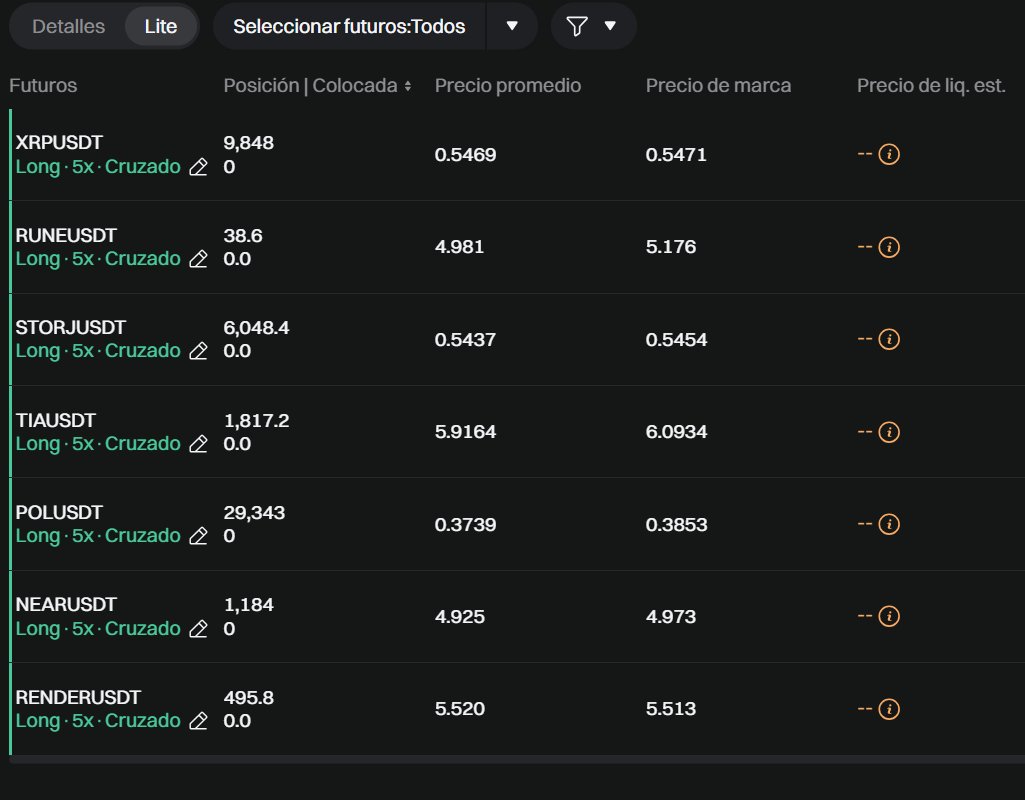Screen dimensions: 1025x800
Task: Open NEARUSDT futures pair
Action: tap(66, 605)
